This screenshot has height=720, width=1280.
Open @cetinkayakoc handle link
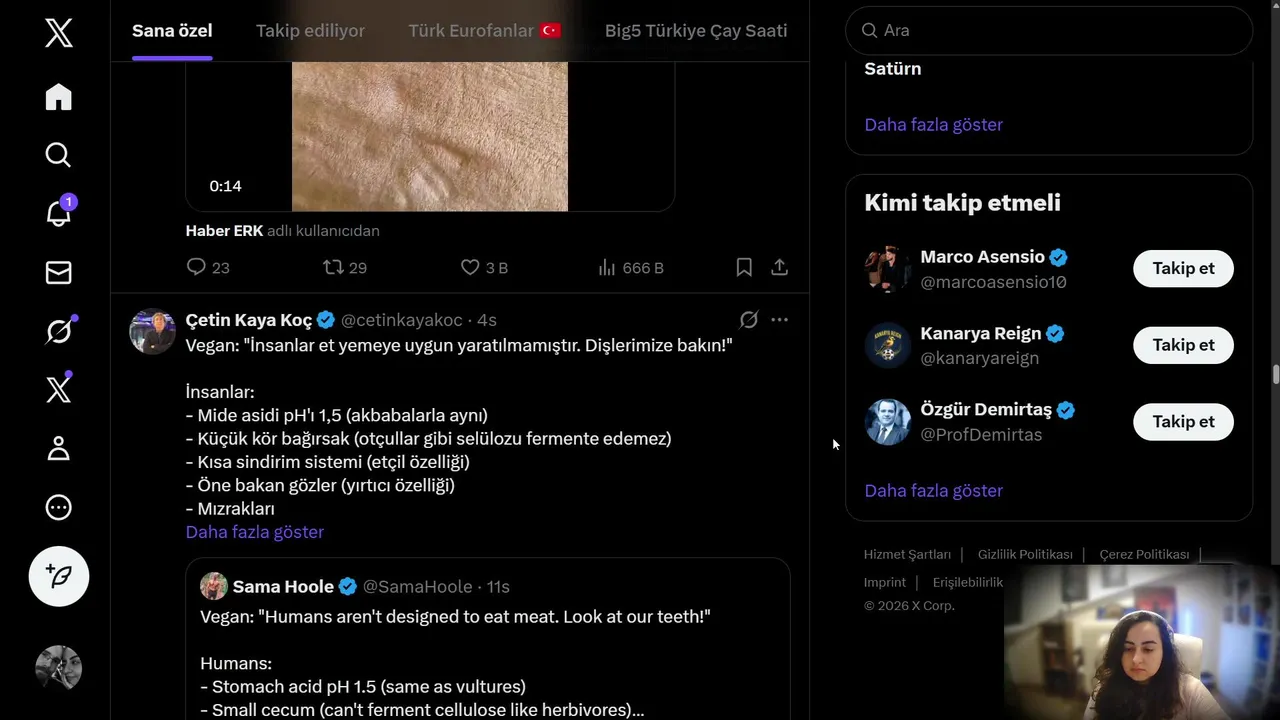pyautogui.click(x=402, y=320)
